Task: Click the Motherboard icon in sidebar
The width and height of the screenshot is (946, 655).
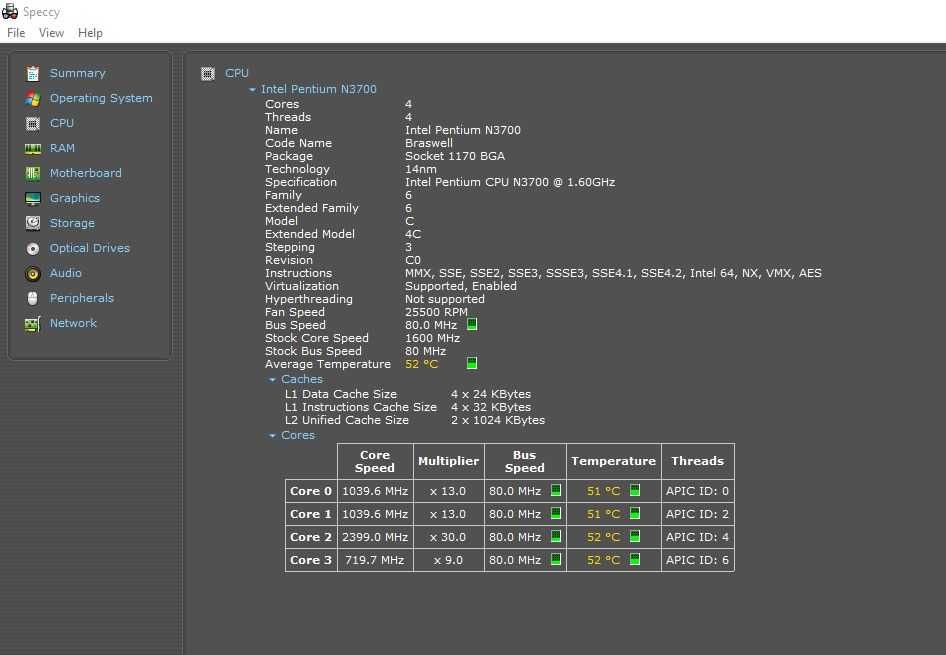Action: [33, 174]
